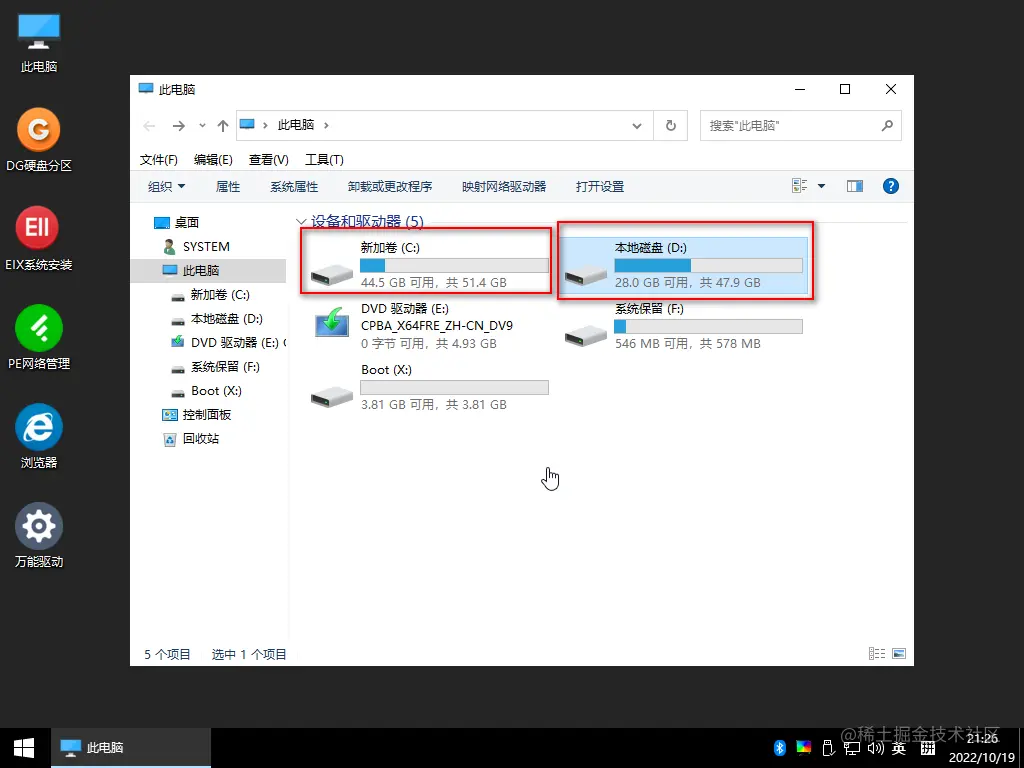Image resolution: width=1024 pixels, height=768 pixels.
Task: Expand address bar history dropdown
Action: coord(637,126)
